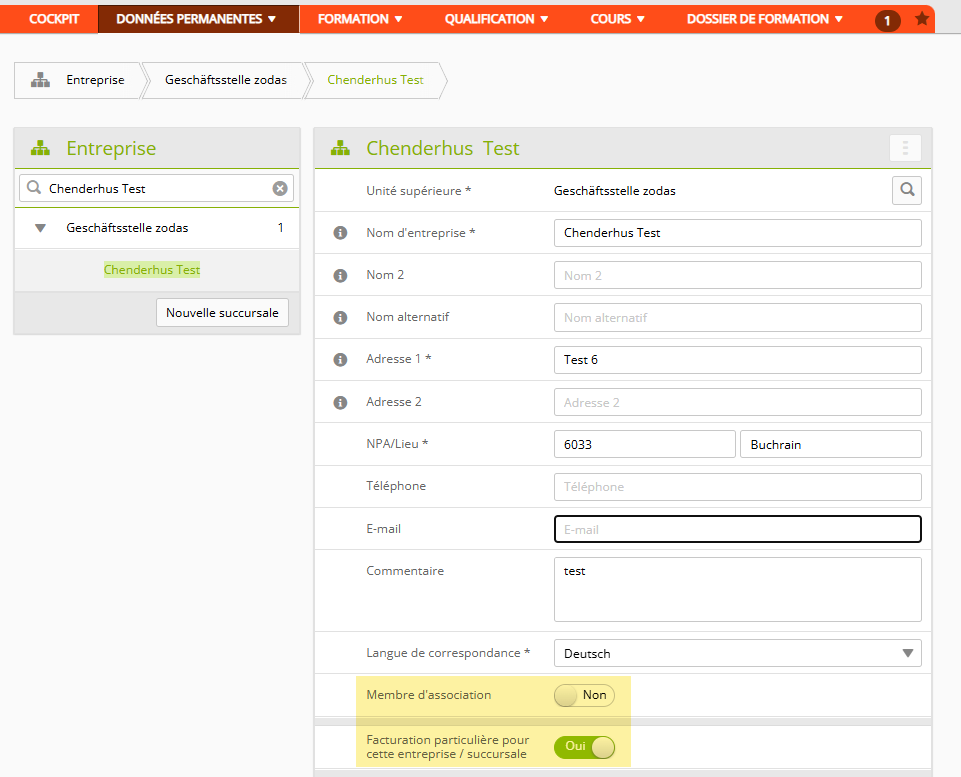Disable Facturation particulière toggle

584,747
